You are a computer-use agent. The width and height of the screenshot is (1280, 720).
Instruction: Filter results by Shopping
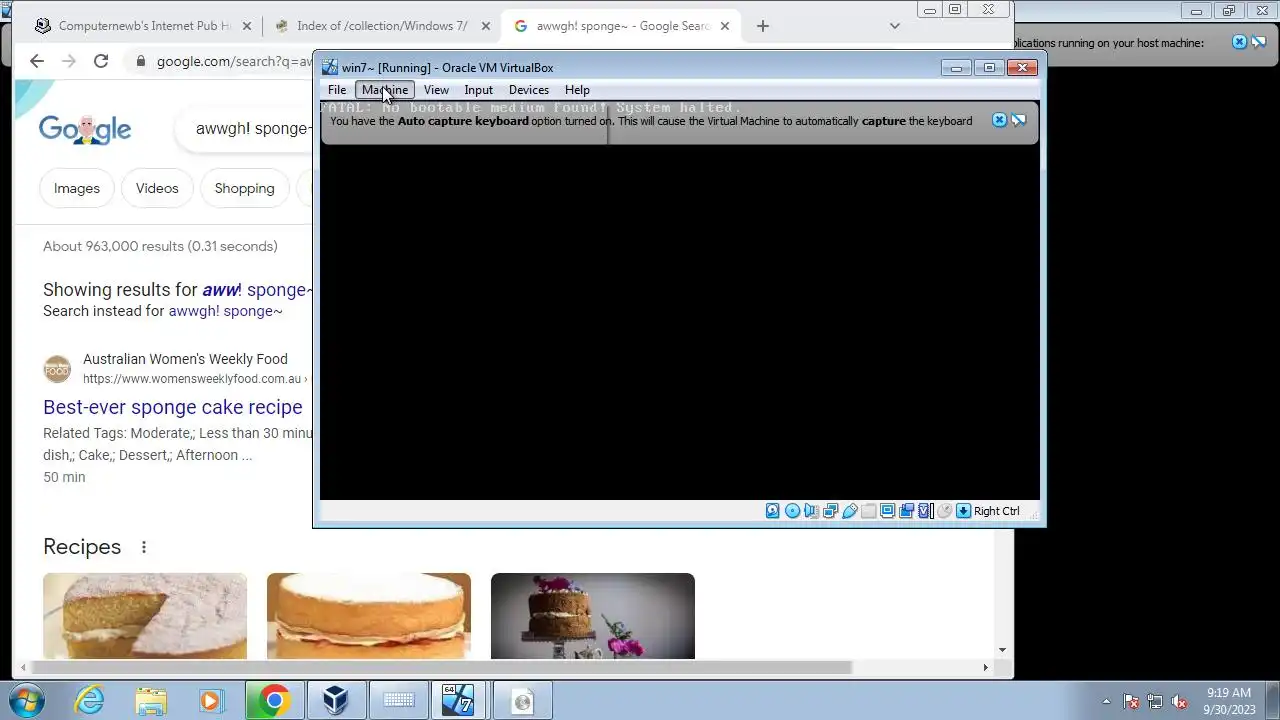click(244, 188)
